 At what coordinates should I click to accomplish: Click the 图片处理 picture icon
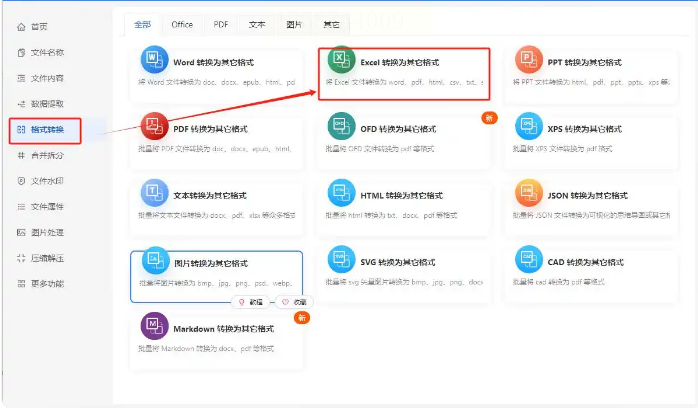click(21, 232)
